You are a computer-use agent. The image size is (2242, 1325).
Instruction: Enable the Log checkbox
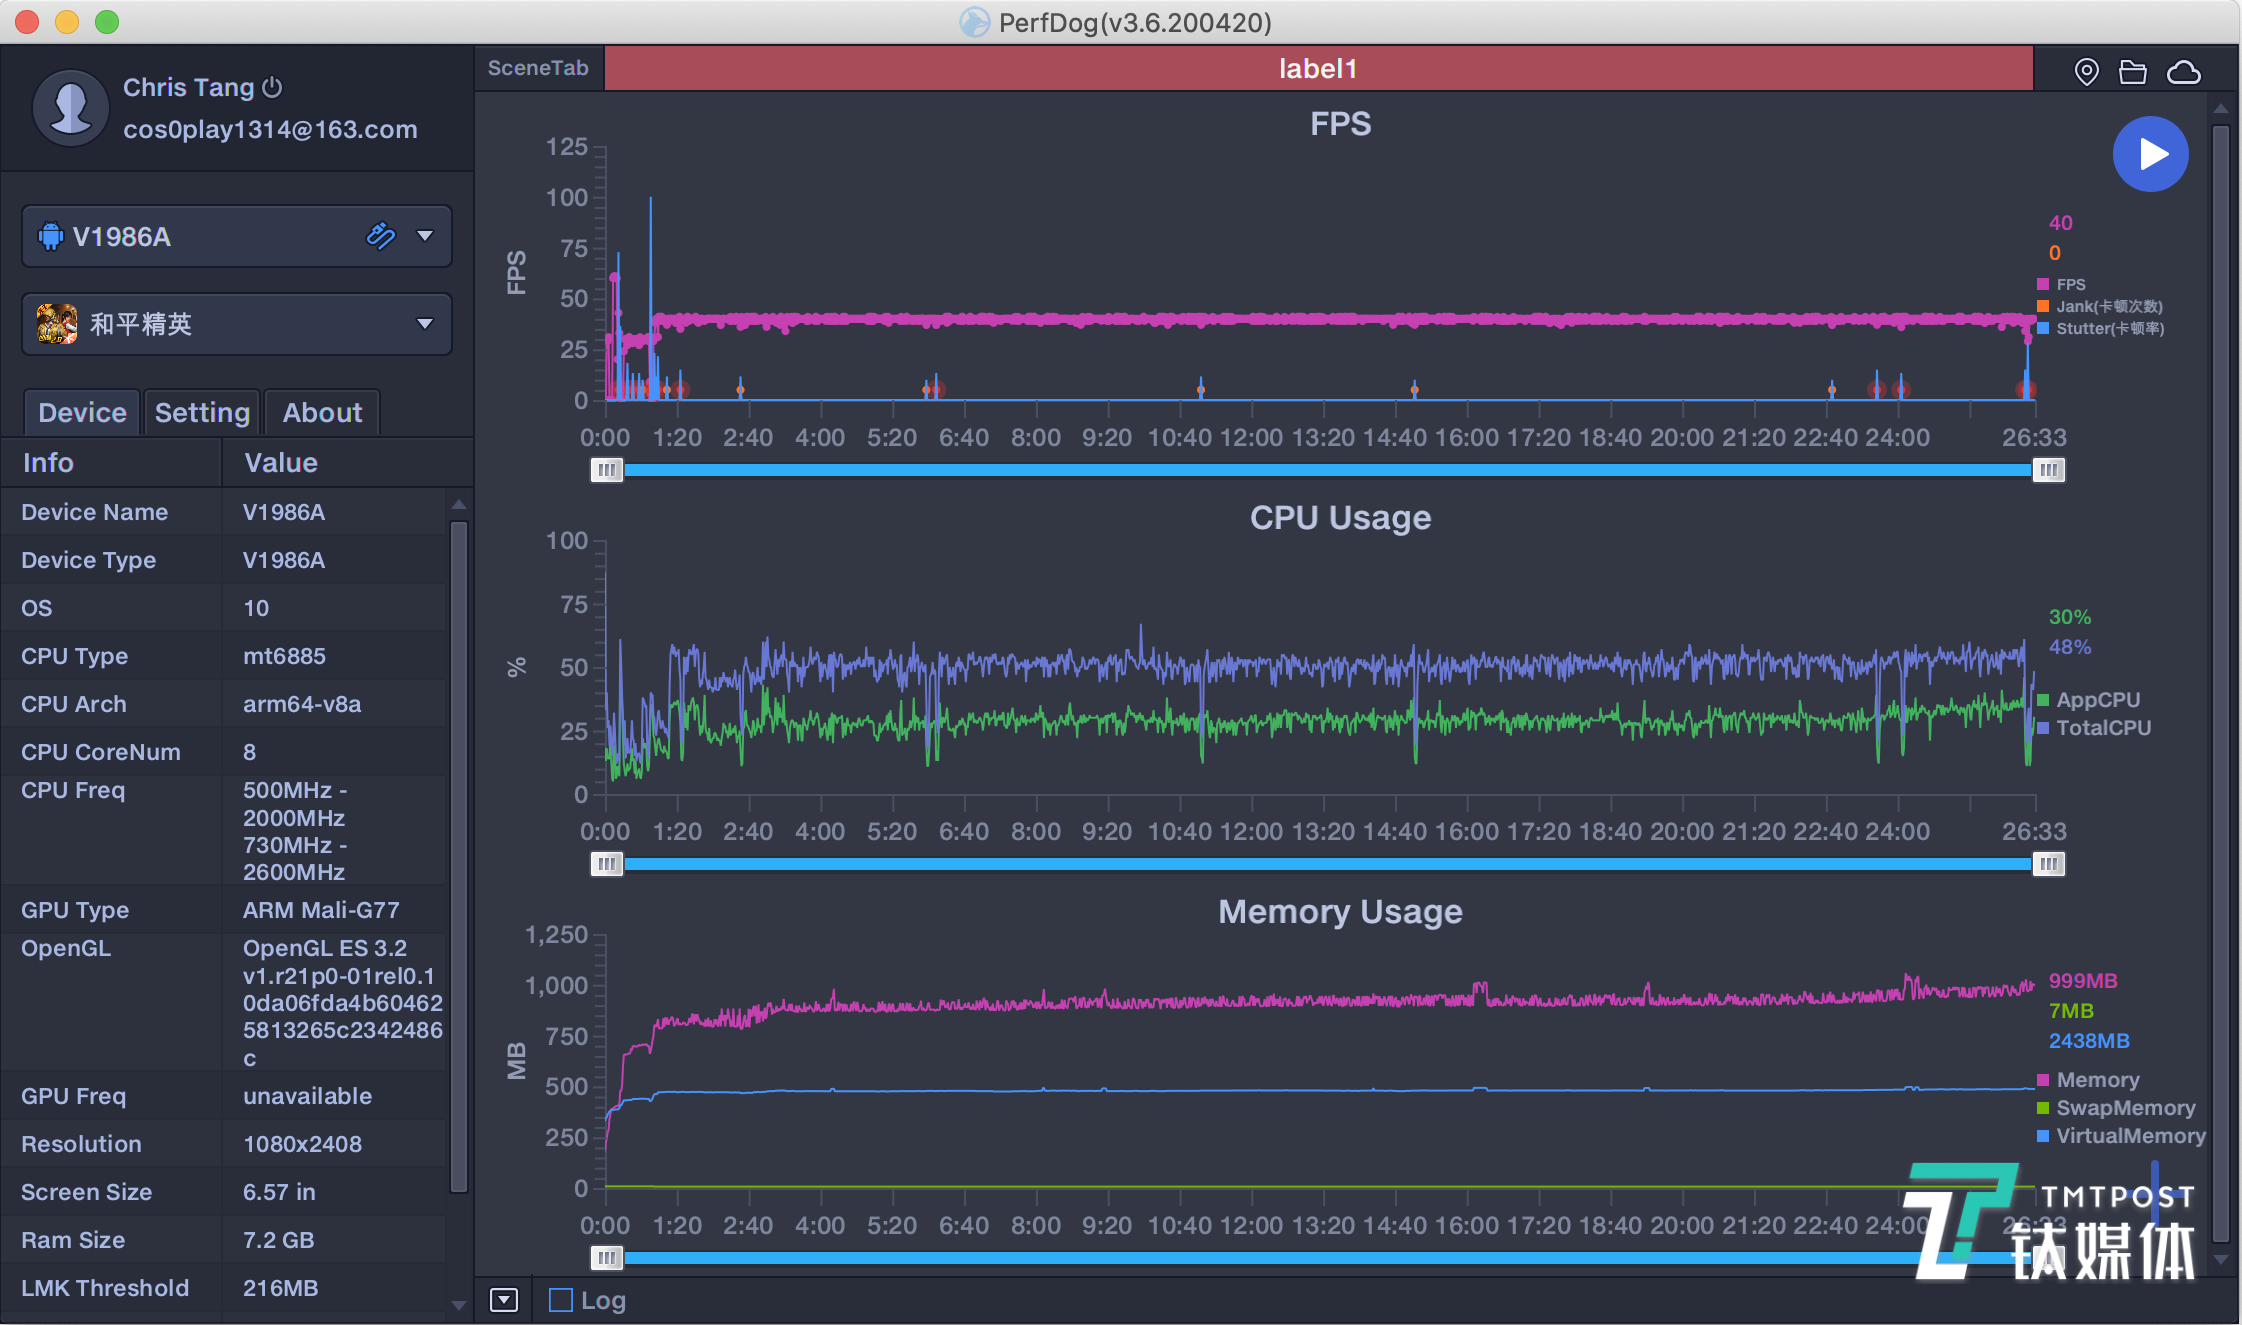pos(561,1299)
